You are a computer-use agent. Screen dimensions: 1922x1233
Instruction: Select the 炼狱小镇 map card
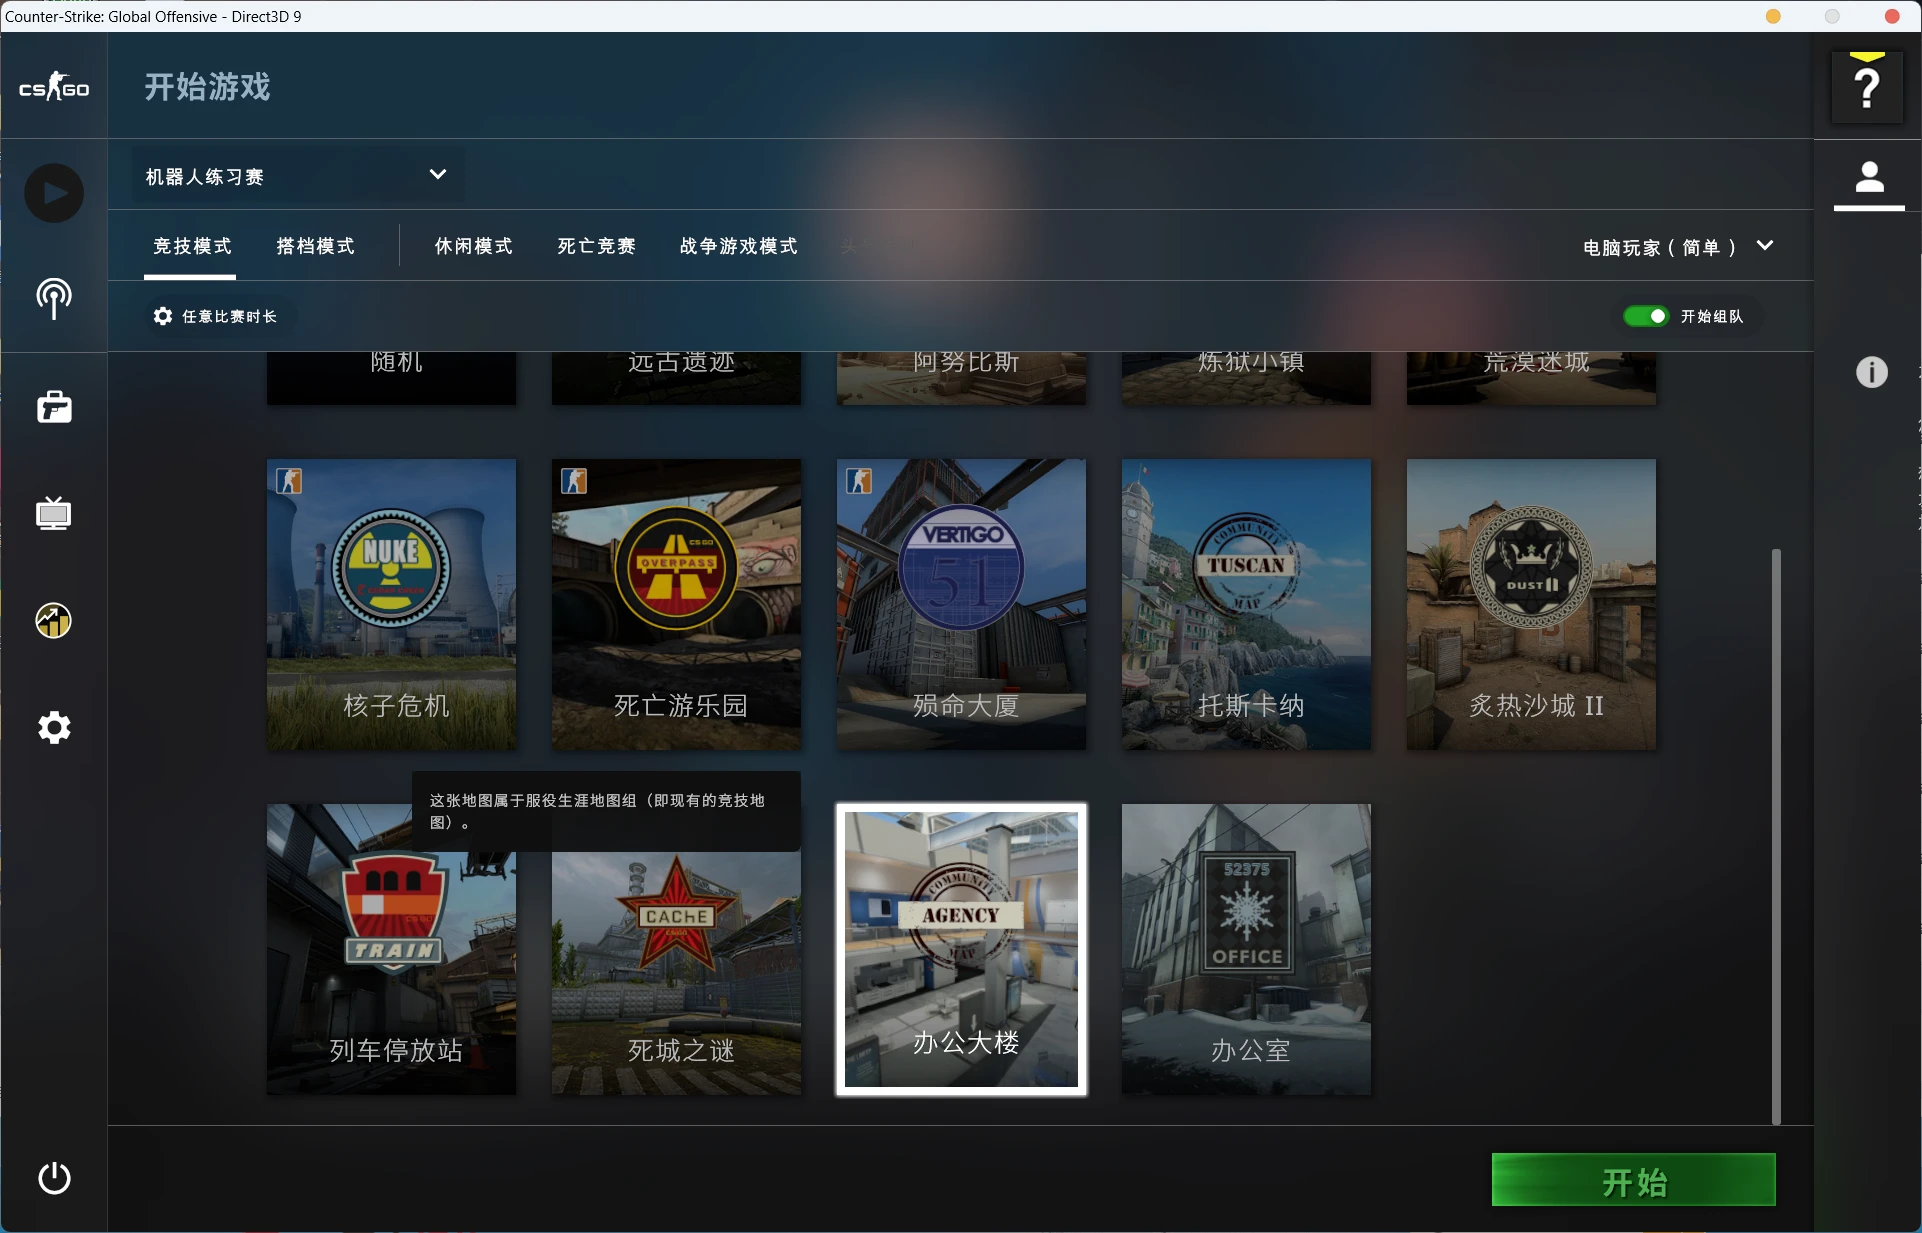pyautogui.click(x=1247, y=378)
